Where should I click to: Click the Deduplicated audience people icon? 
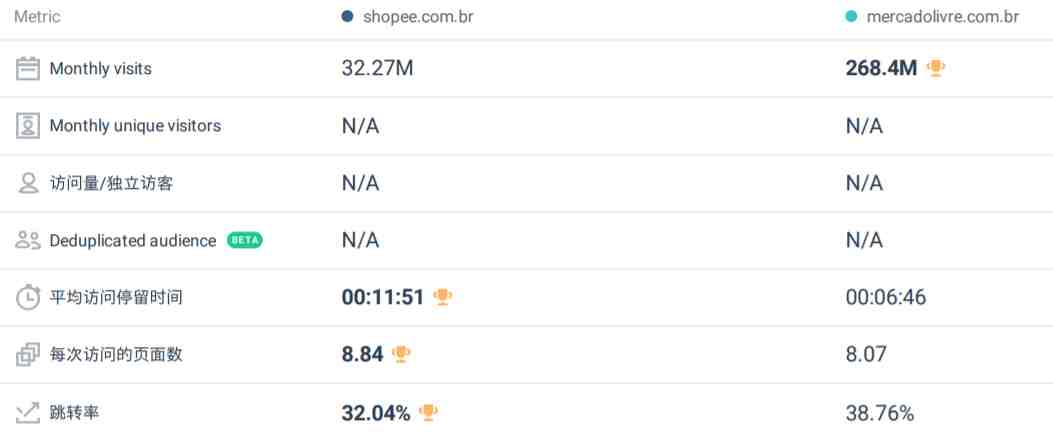(x=28, y=240)
